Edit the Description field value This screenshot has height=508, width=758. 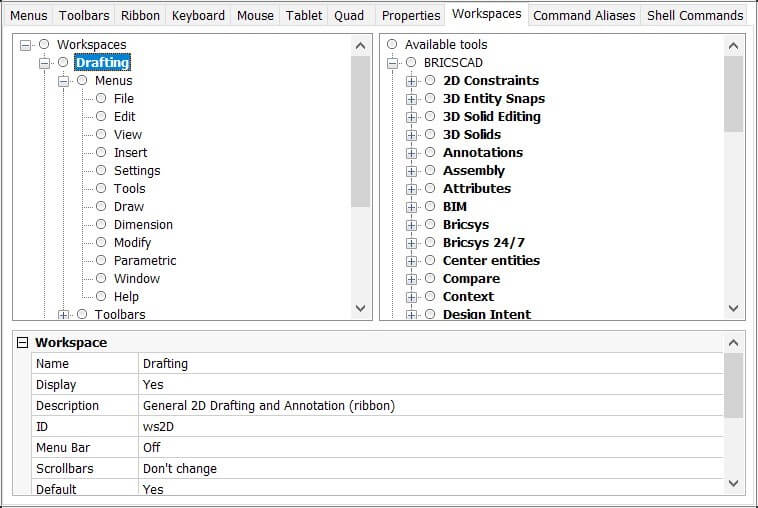[x=430, y=406]
